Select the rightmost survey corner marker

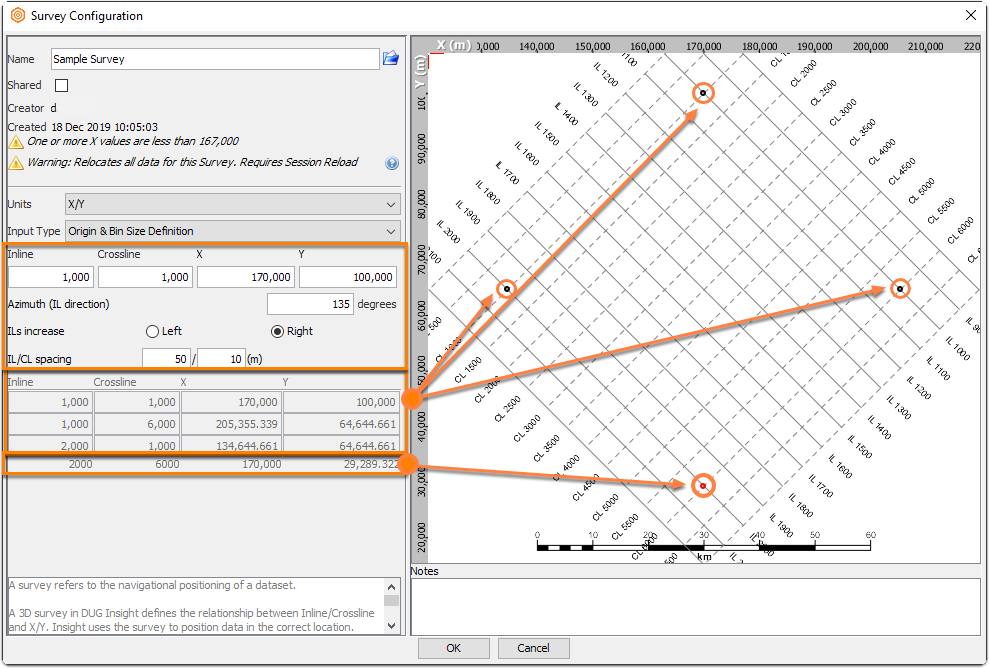click(900, 289)
